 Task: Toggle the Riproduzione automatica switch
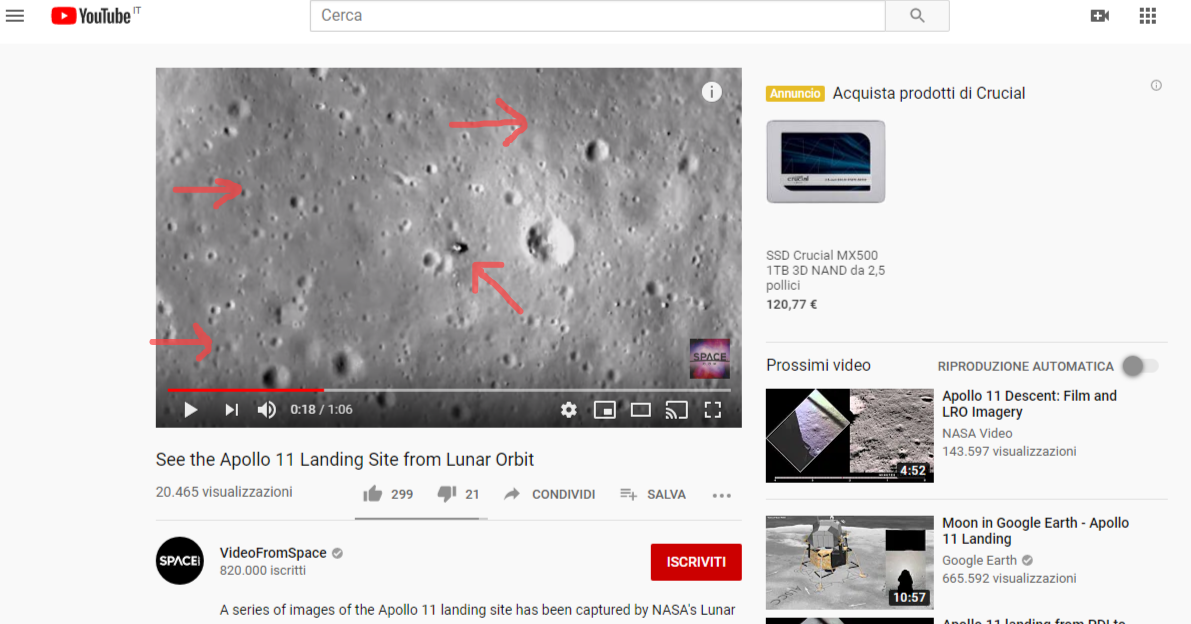(1140, 366)
